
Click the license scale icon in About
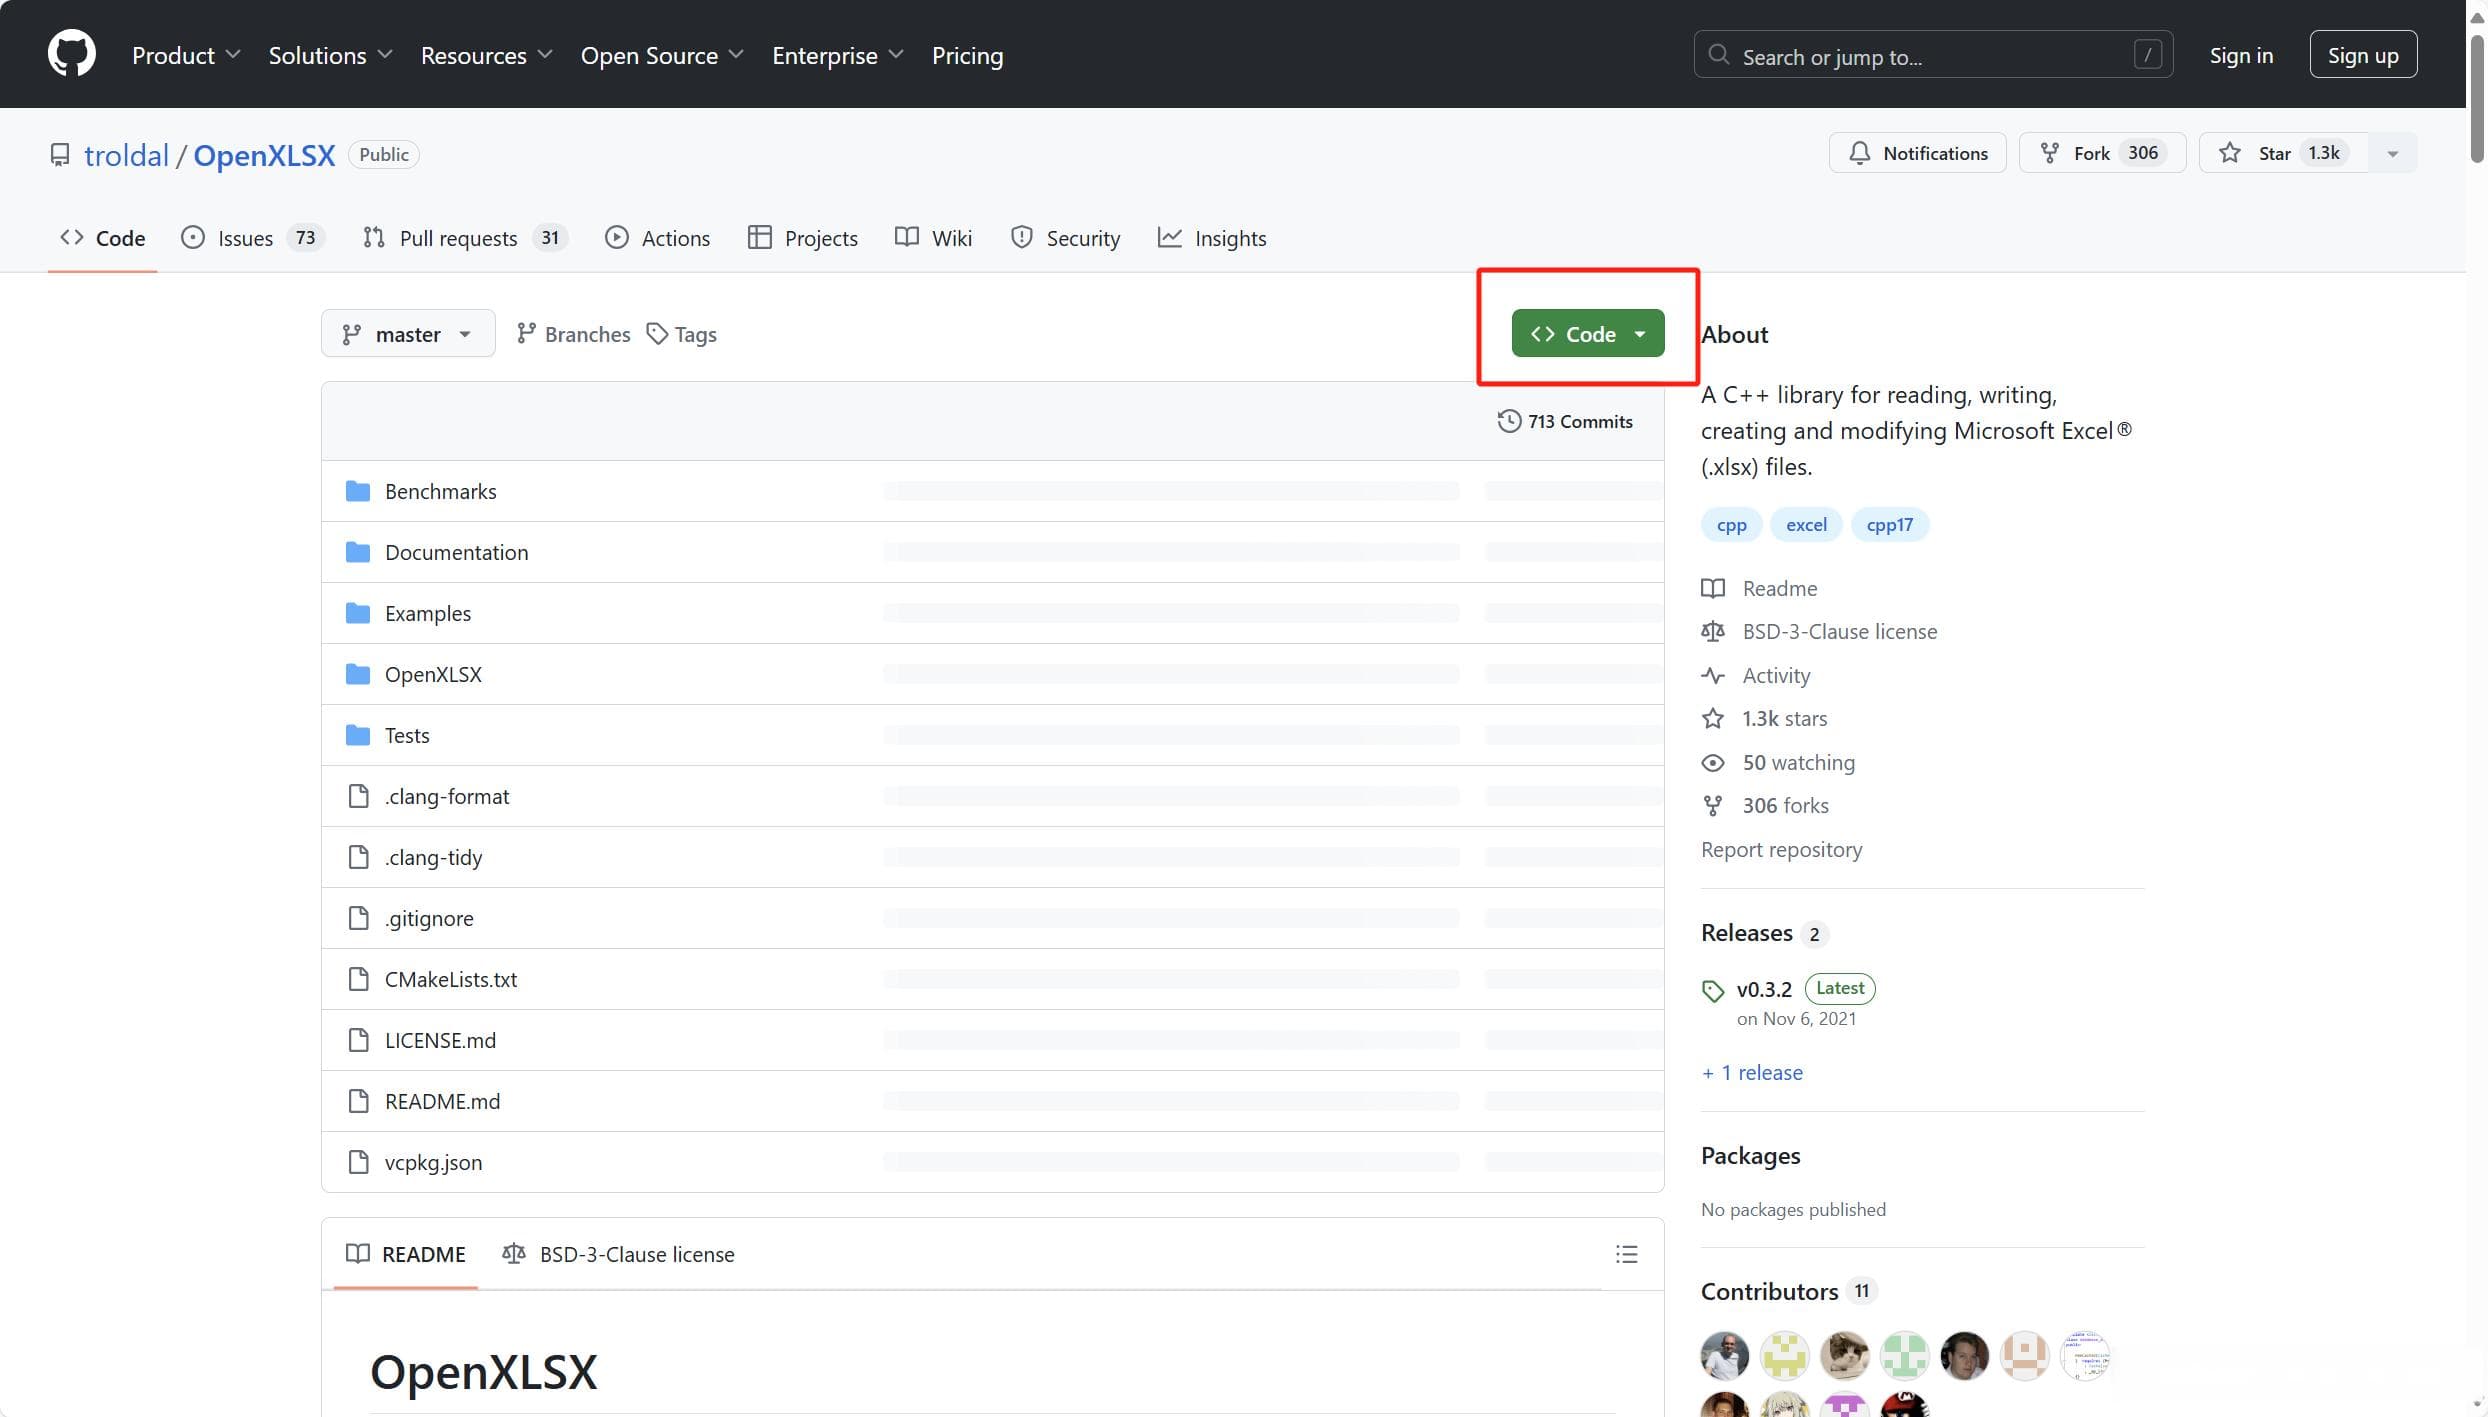point(1713,632)
